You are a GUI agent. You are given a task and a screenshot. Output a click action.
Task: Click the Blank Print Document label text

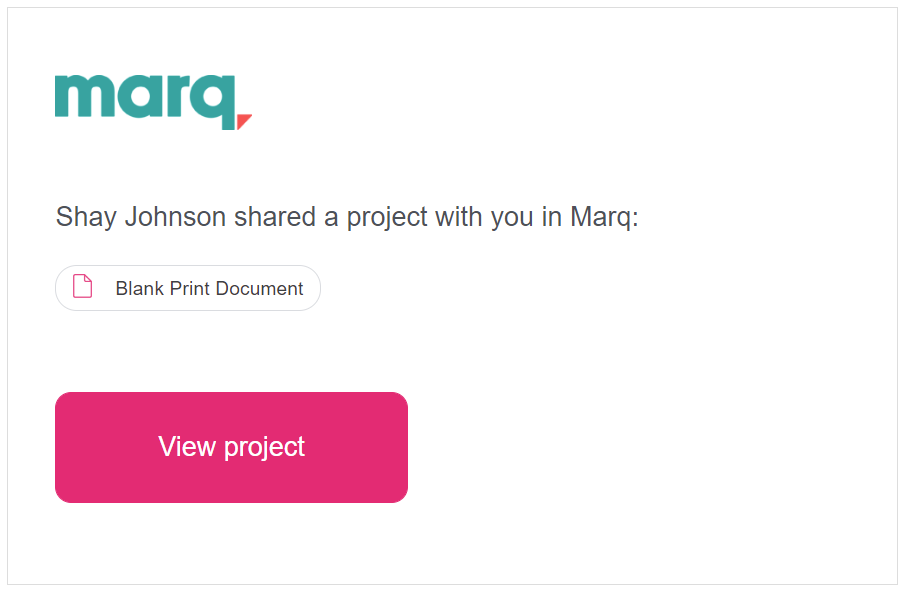(x=209, y=288)
